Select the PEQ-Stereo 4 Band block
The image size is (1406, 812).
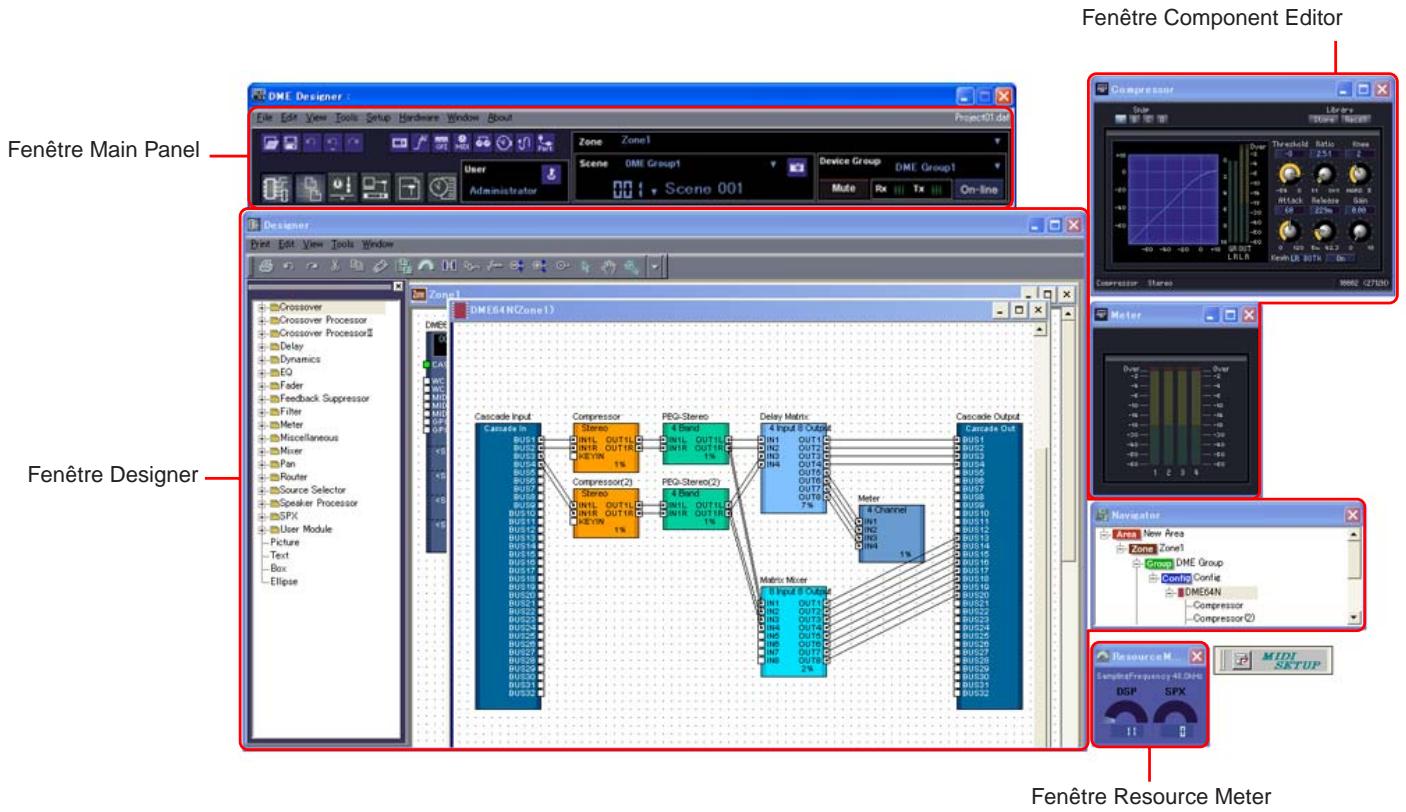695,444
